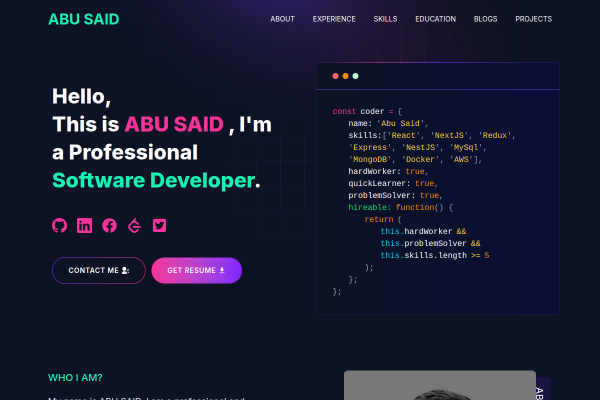
Task: Click the hireable: function() code line
Action: pos(401,207)
